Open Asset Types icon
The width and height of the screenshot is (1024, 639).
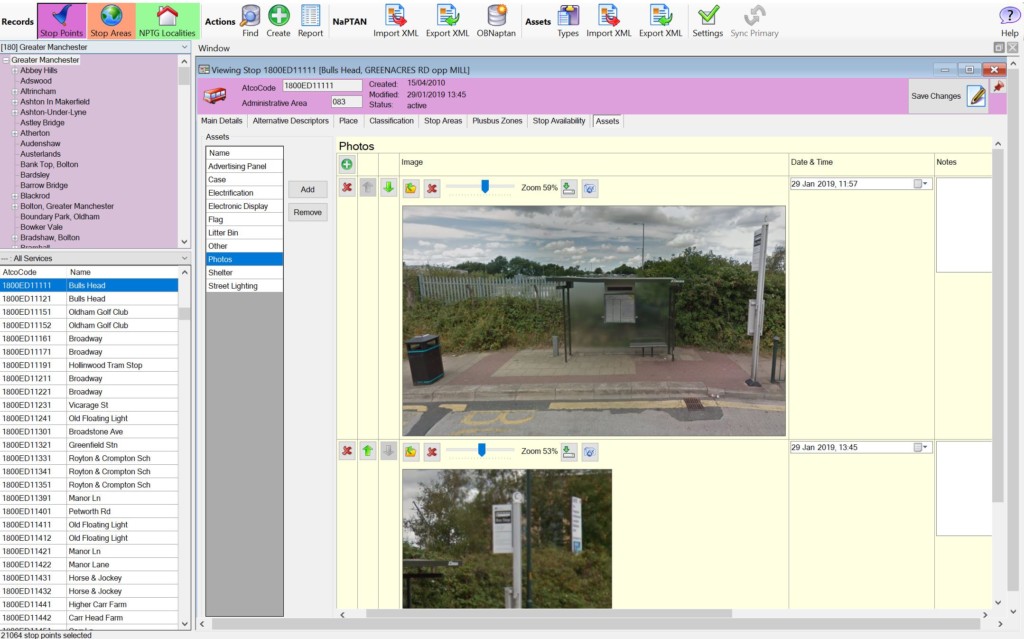(x=568, y=20)
